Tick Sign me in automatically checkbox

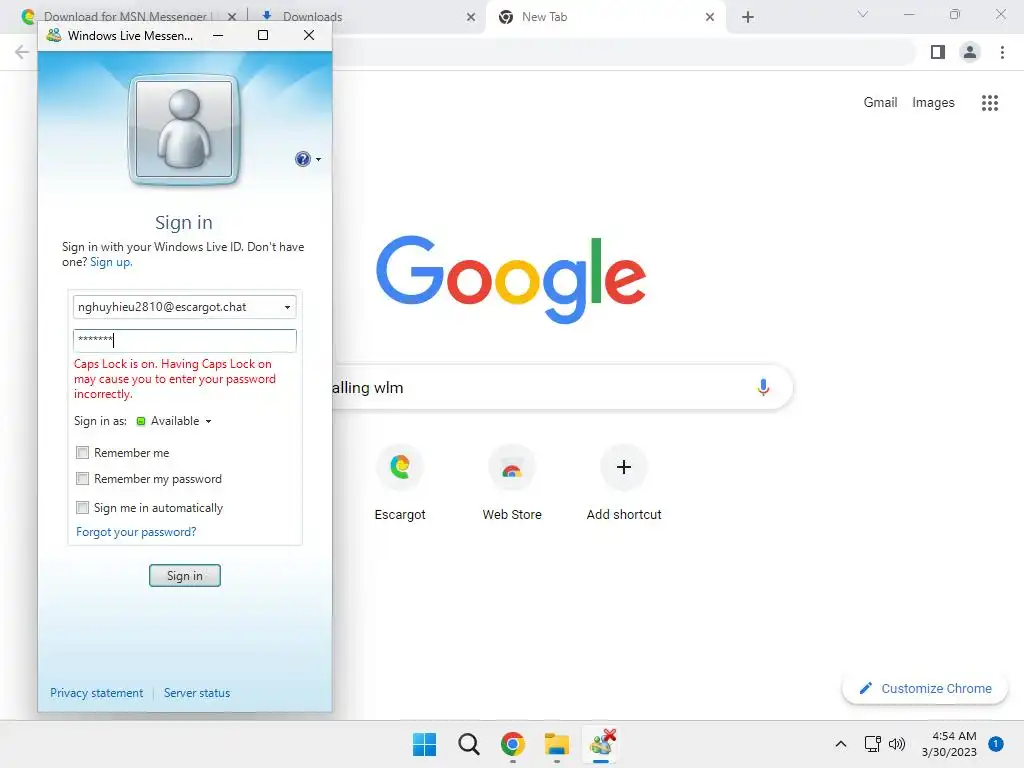point(82,507)
